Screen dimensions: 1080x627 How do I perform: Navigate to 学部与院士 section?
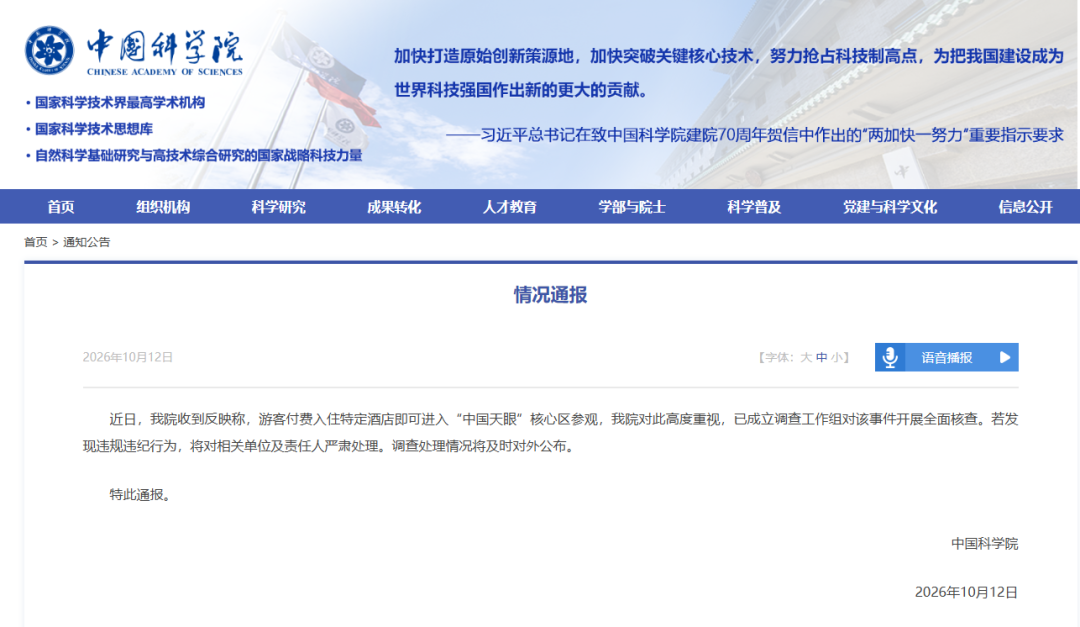632,207
